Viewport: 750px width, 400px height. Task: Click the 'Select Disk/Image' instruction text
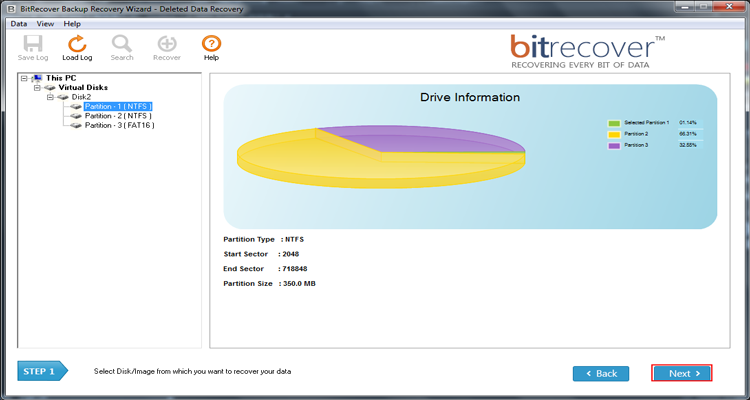coord(192,371)
